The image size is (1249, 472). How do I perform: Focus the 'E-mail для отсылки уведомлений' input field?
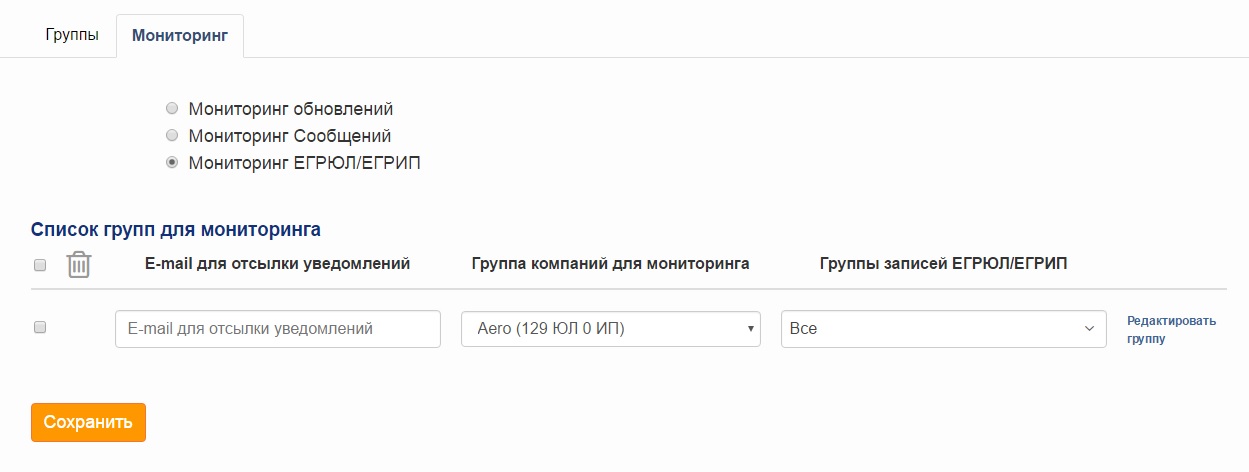pyautogui.click(x=278, y=328)
